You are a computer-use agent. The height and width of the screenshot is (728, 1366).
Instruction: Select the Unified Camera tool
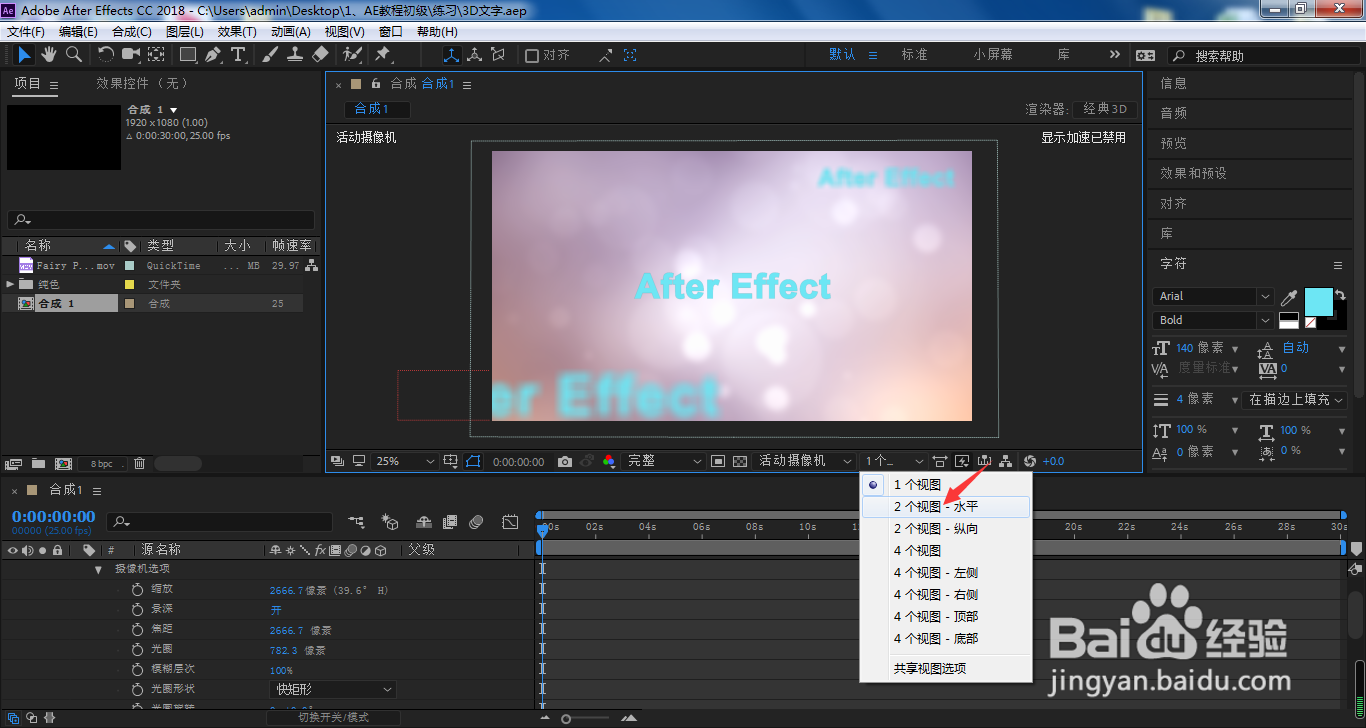(131, 54)
